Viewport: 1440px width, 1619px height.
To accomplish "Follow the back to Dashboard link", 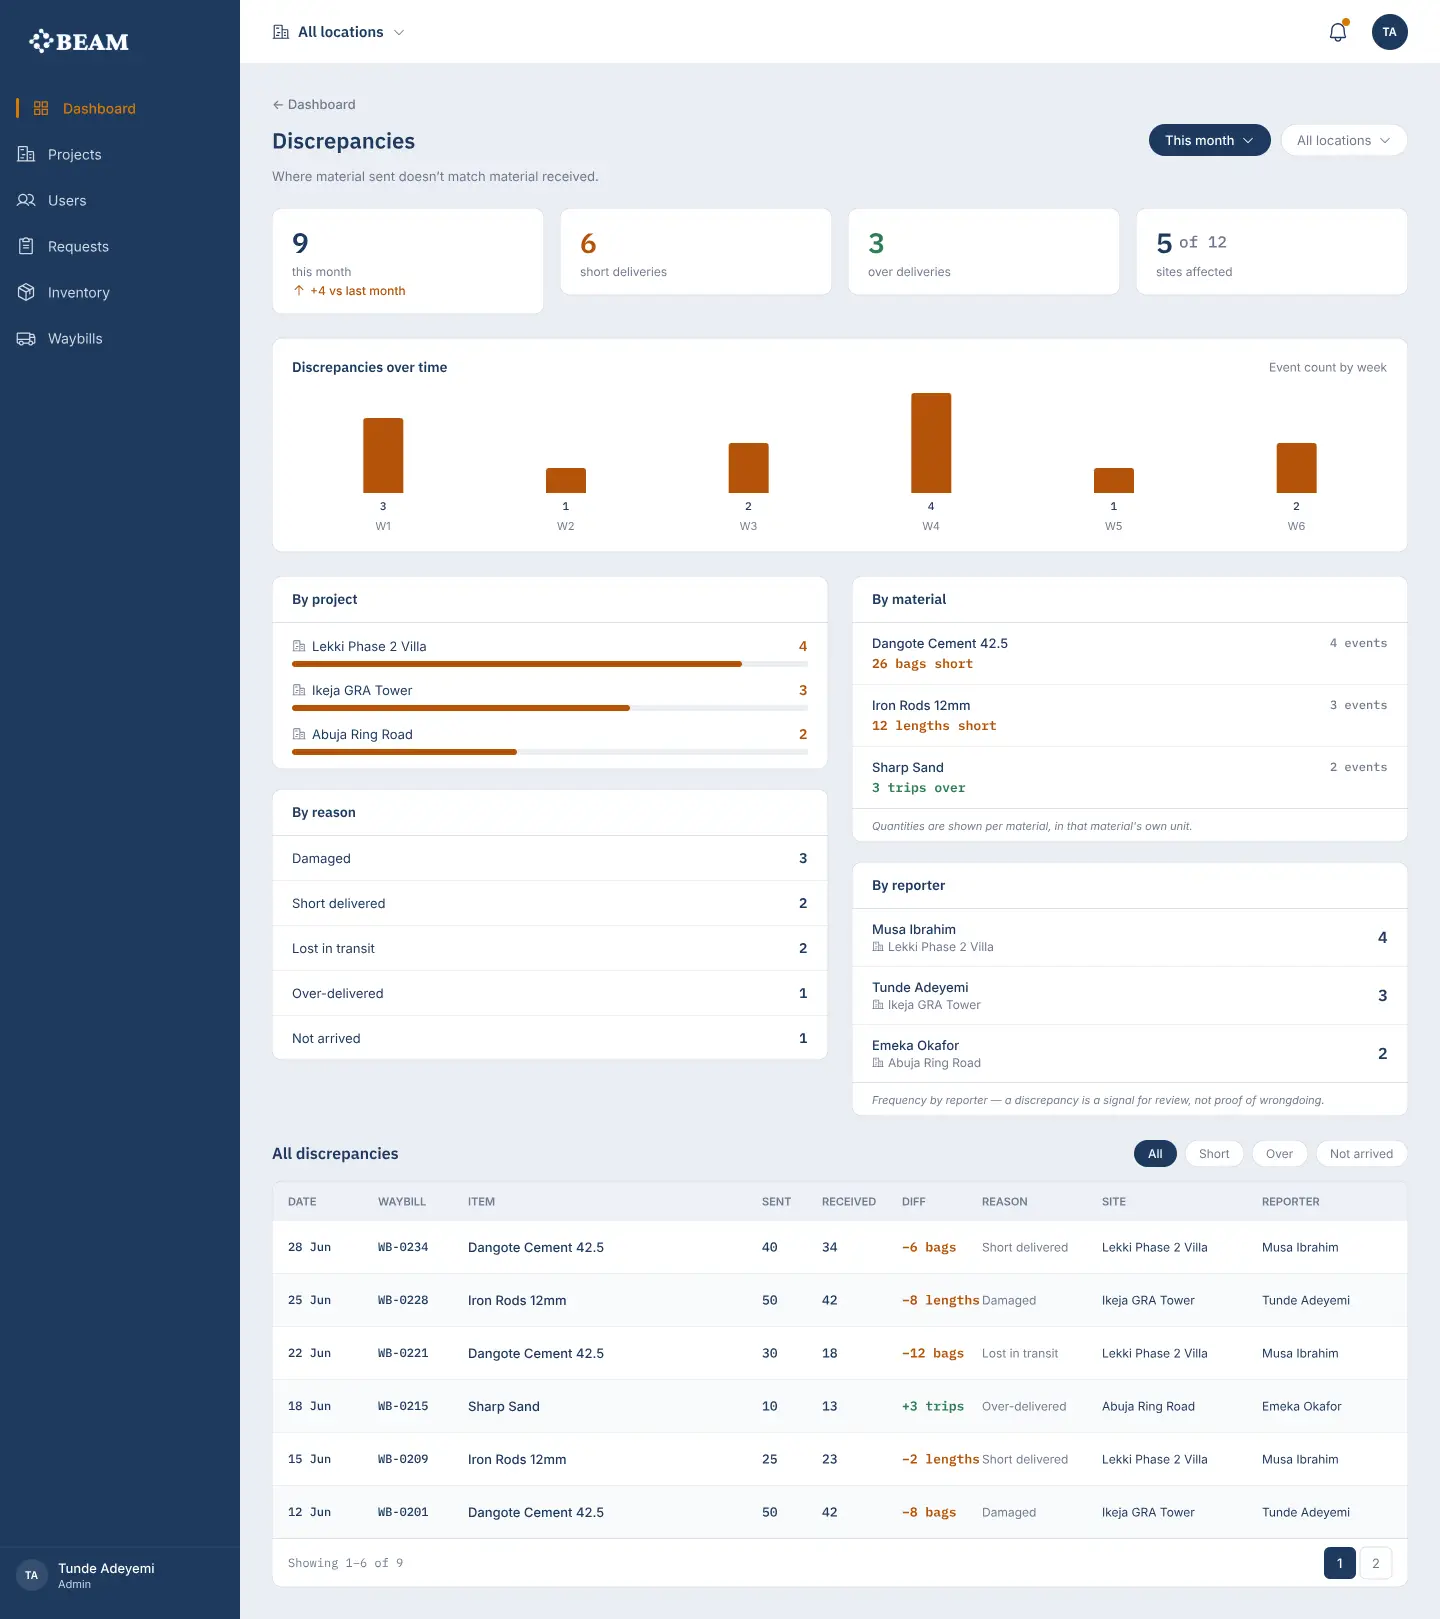I will [x=314, y=104].
